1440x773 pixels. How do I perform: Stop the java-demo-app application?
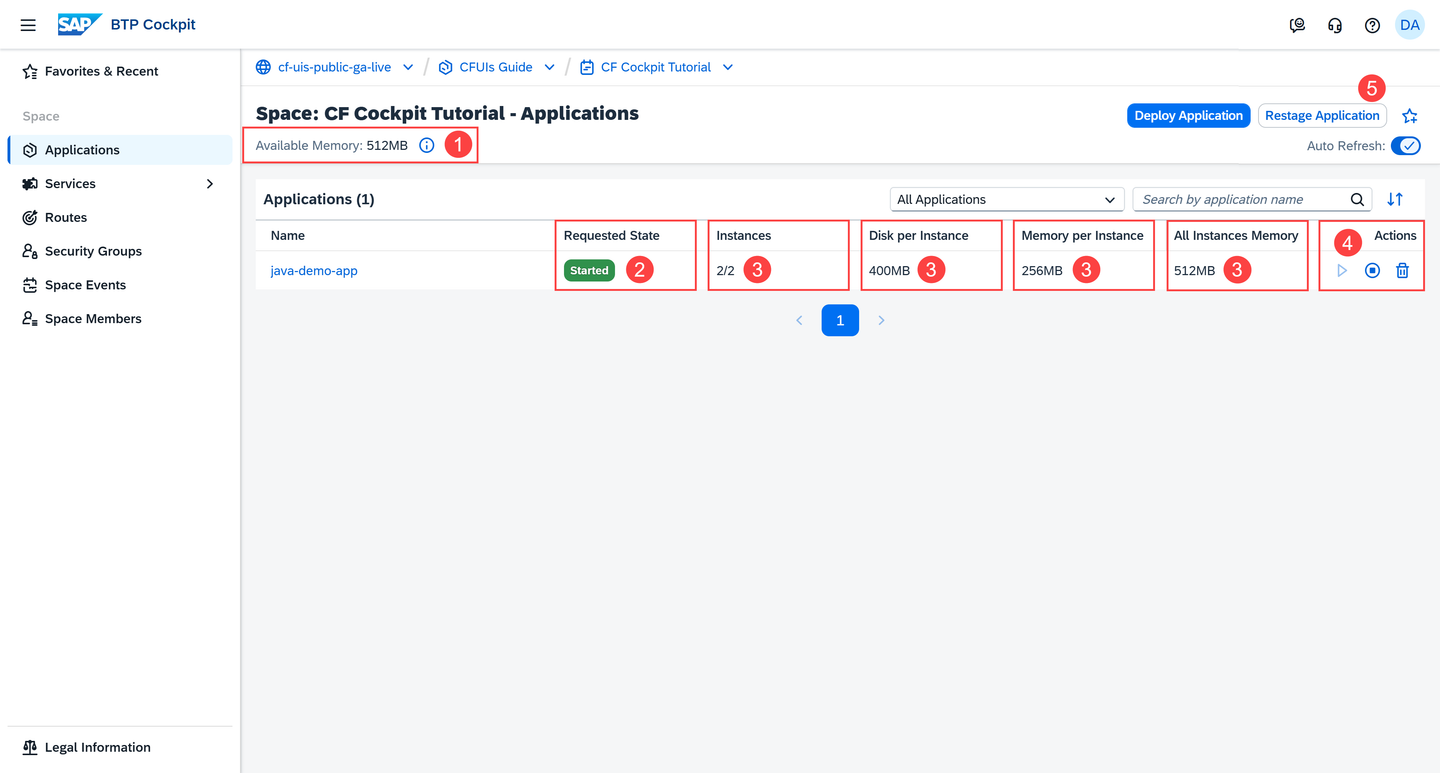point(1372,270)
